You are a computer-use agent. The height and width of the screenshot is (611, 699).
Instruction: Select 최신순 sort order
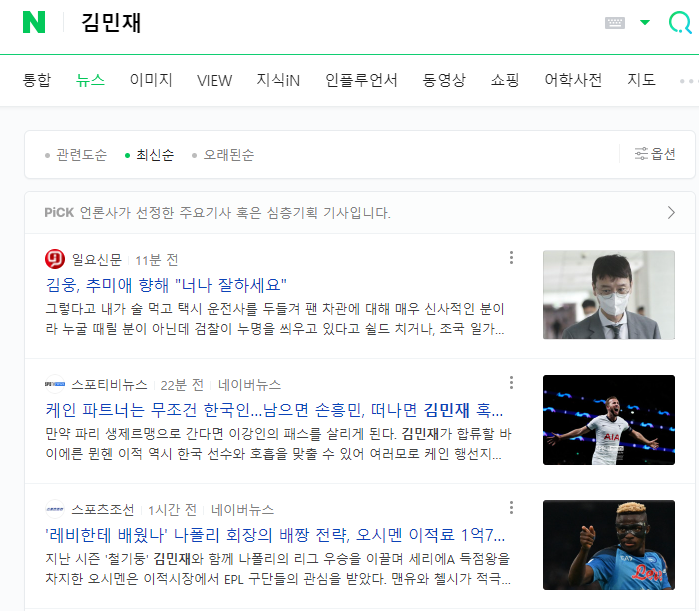(x=150, y=155)
